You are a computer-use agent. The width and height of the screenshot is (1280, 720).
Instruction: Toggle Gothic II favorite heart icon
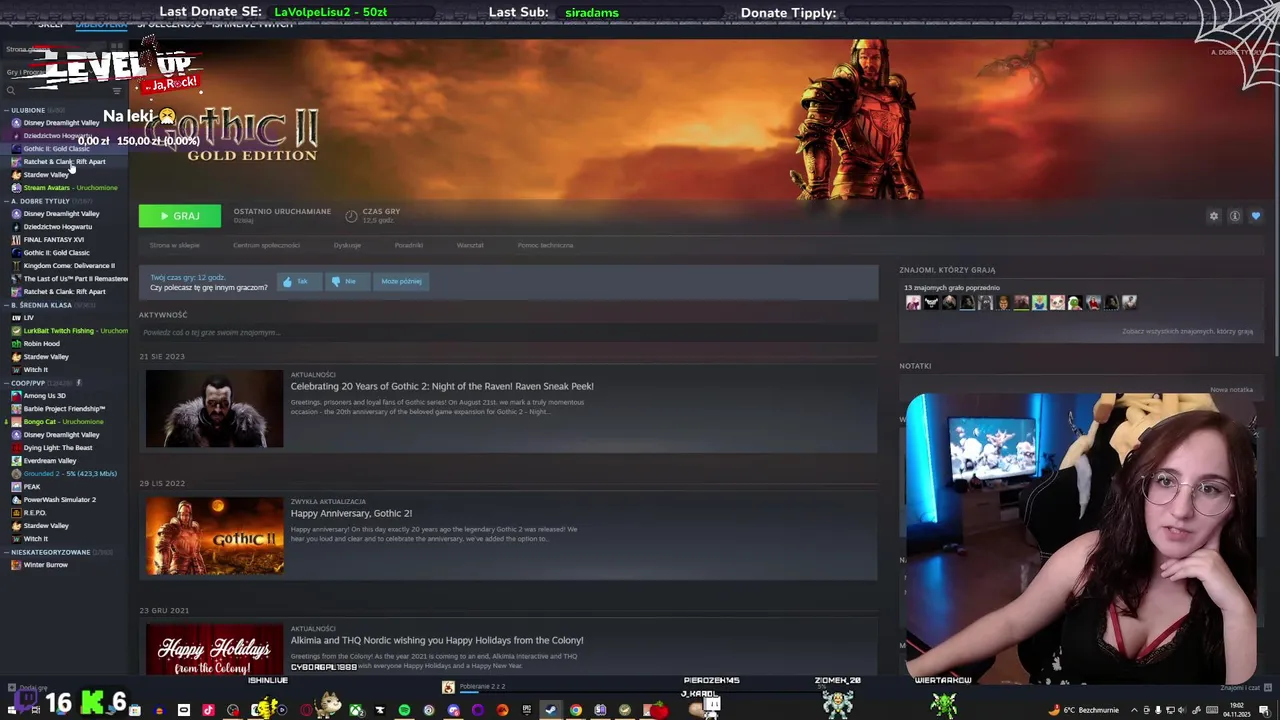point(1256,216)
